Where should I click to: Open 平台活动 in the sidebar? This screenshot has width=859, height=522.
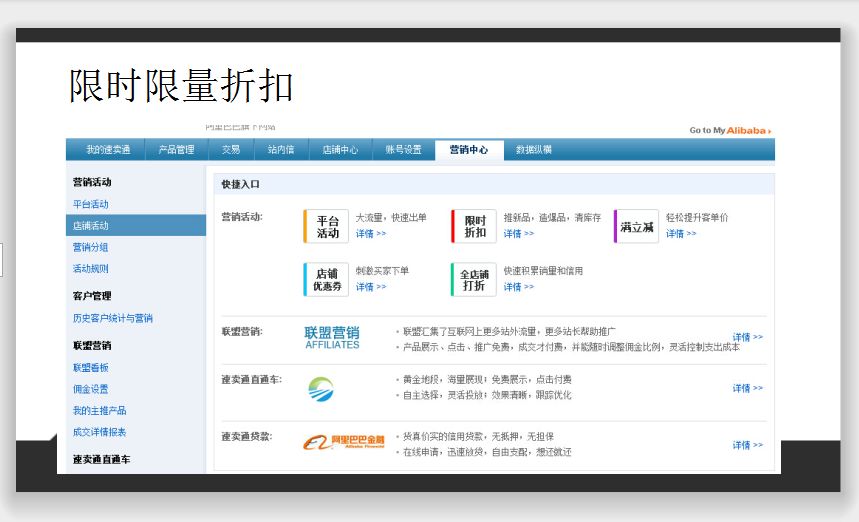91,204
